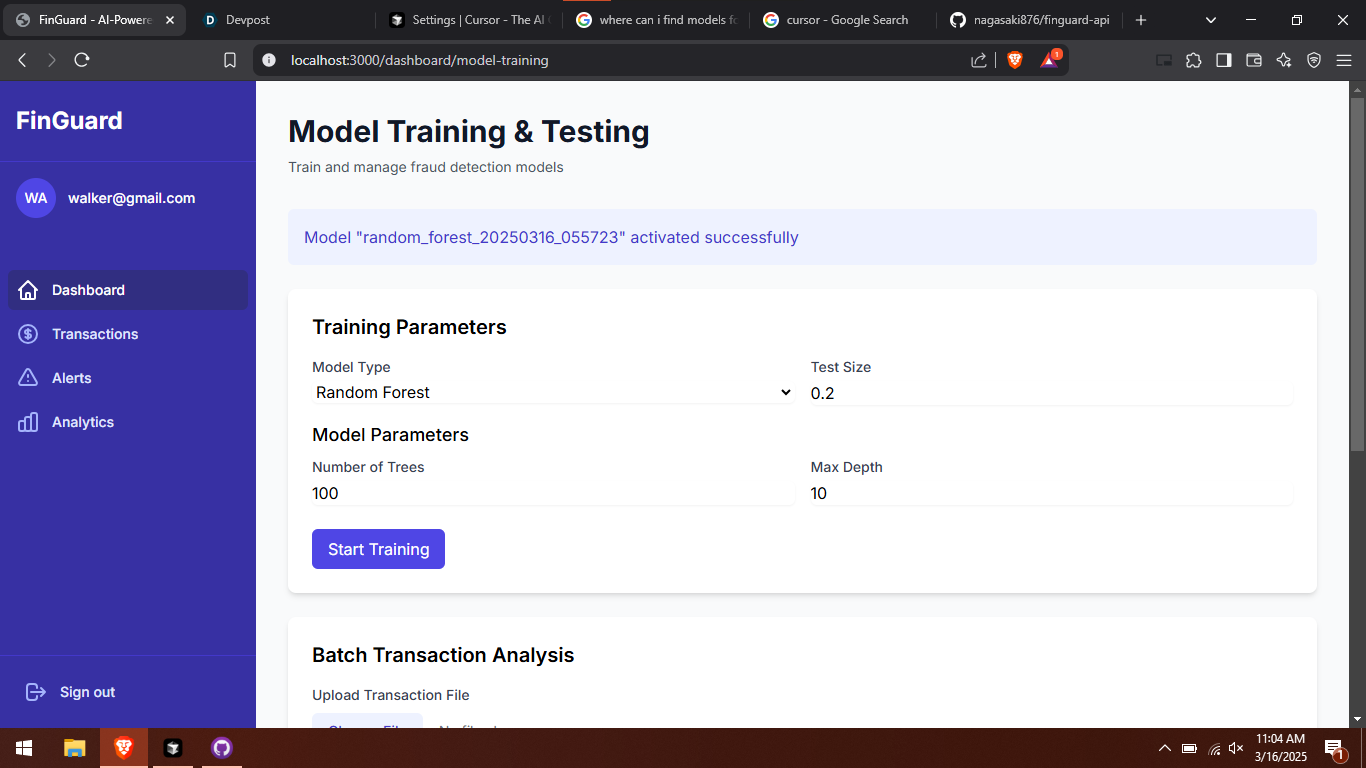Click the Alerts warning triangle icon
1366x768 pixels.
pyautogui.click(x=28, y=378)
